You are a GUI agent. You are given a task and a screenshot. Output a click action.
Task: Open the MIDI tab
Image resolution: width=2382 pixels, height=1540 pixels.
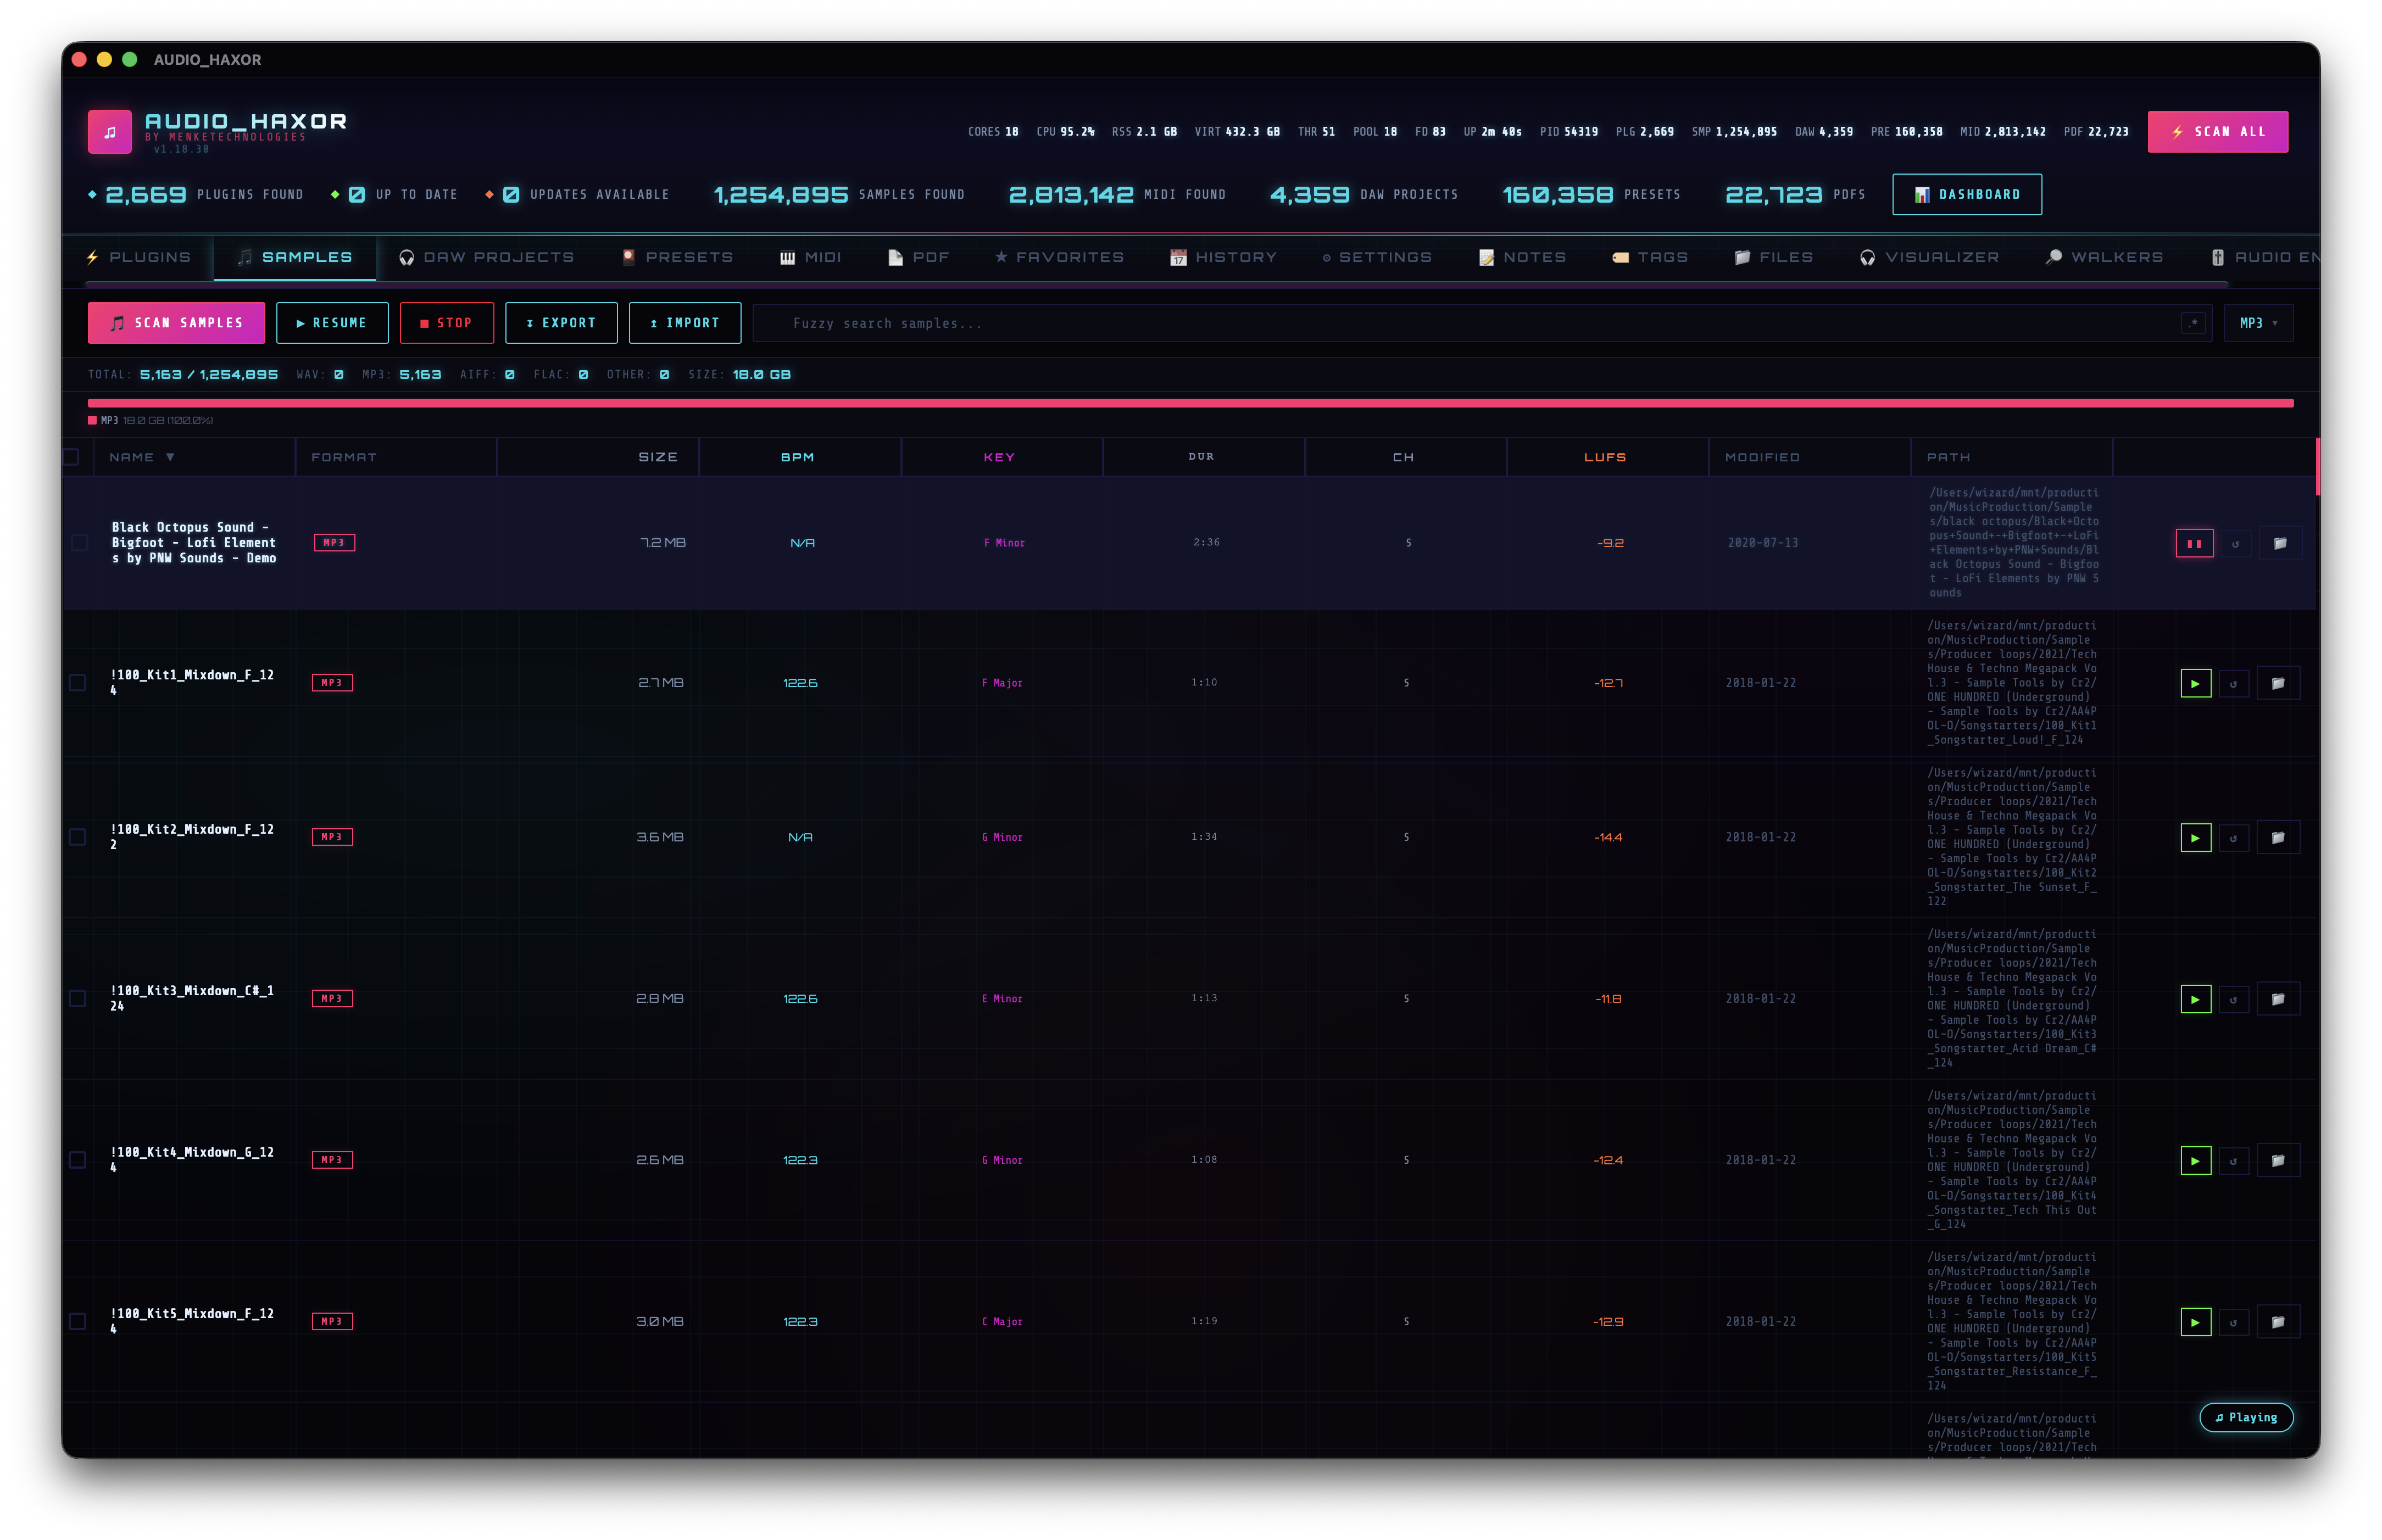point(810,257)
